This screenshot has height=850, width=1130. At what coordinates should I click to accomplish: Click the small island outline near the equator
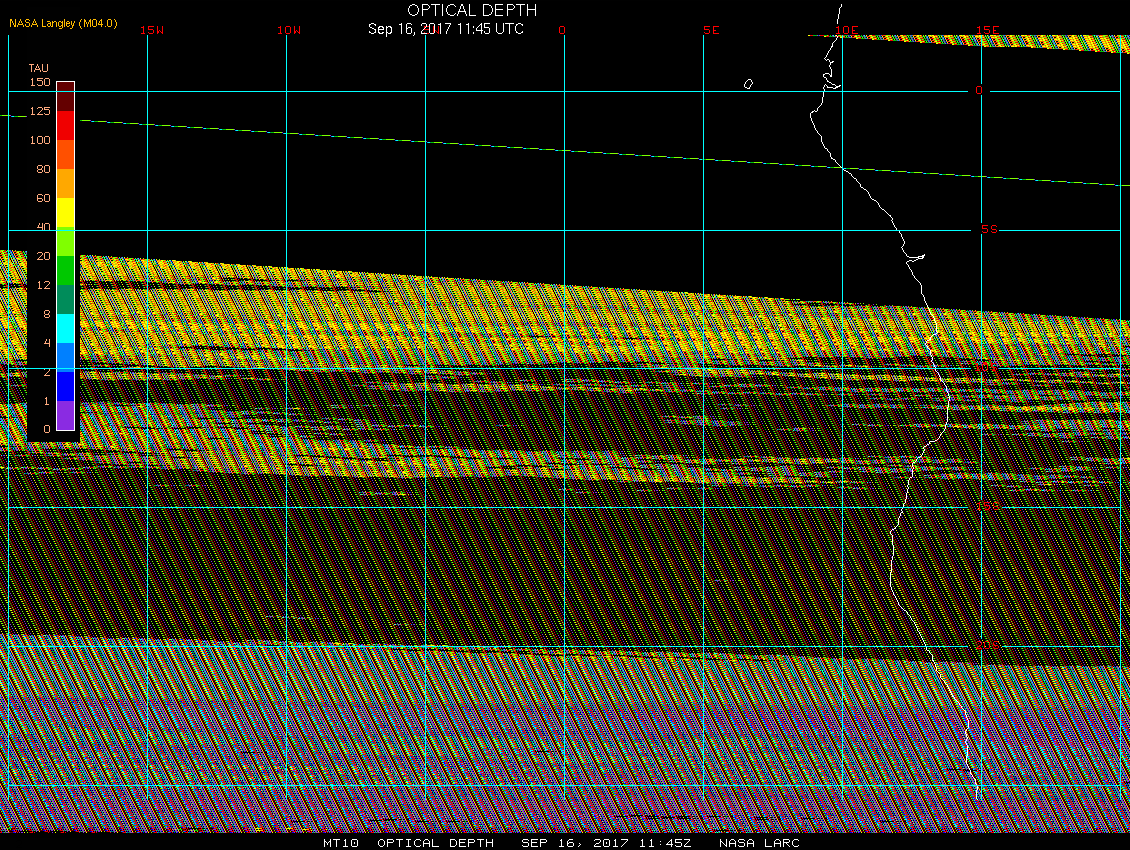tap(748, 85)
